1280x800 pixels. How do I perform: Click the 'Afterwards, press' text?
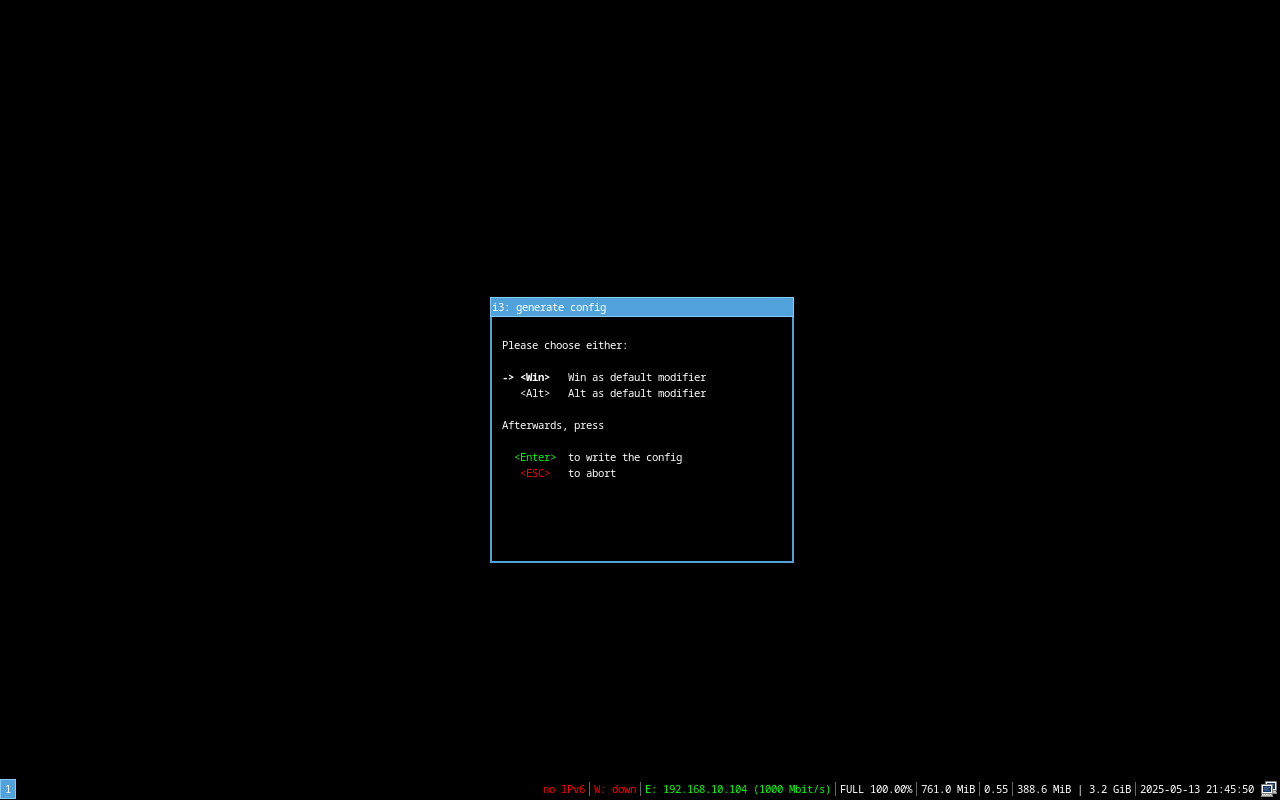point(553,426)
